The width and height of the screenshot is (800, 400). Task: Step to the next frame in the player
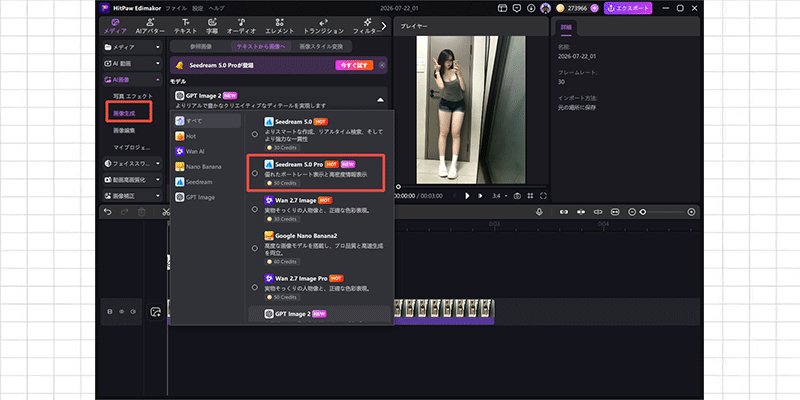click(x=480, y=196)
